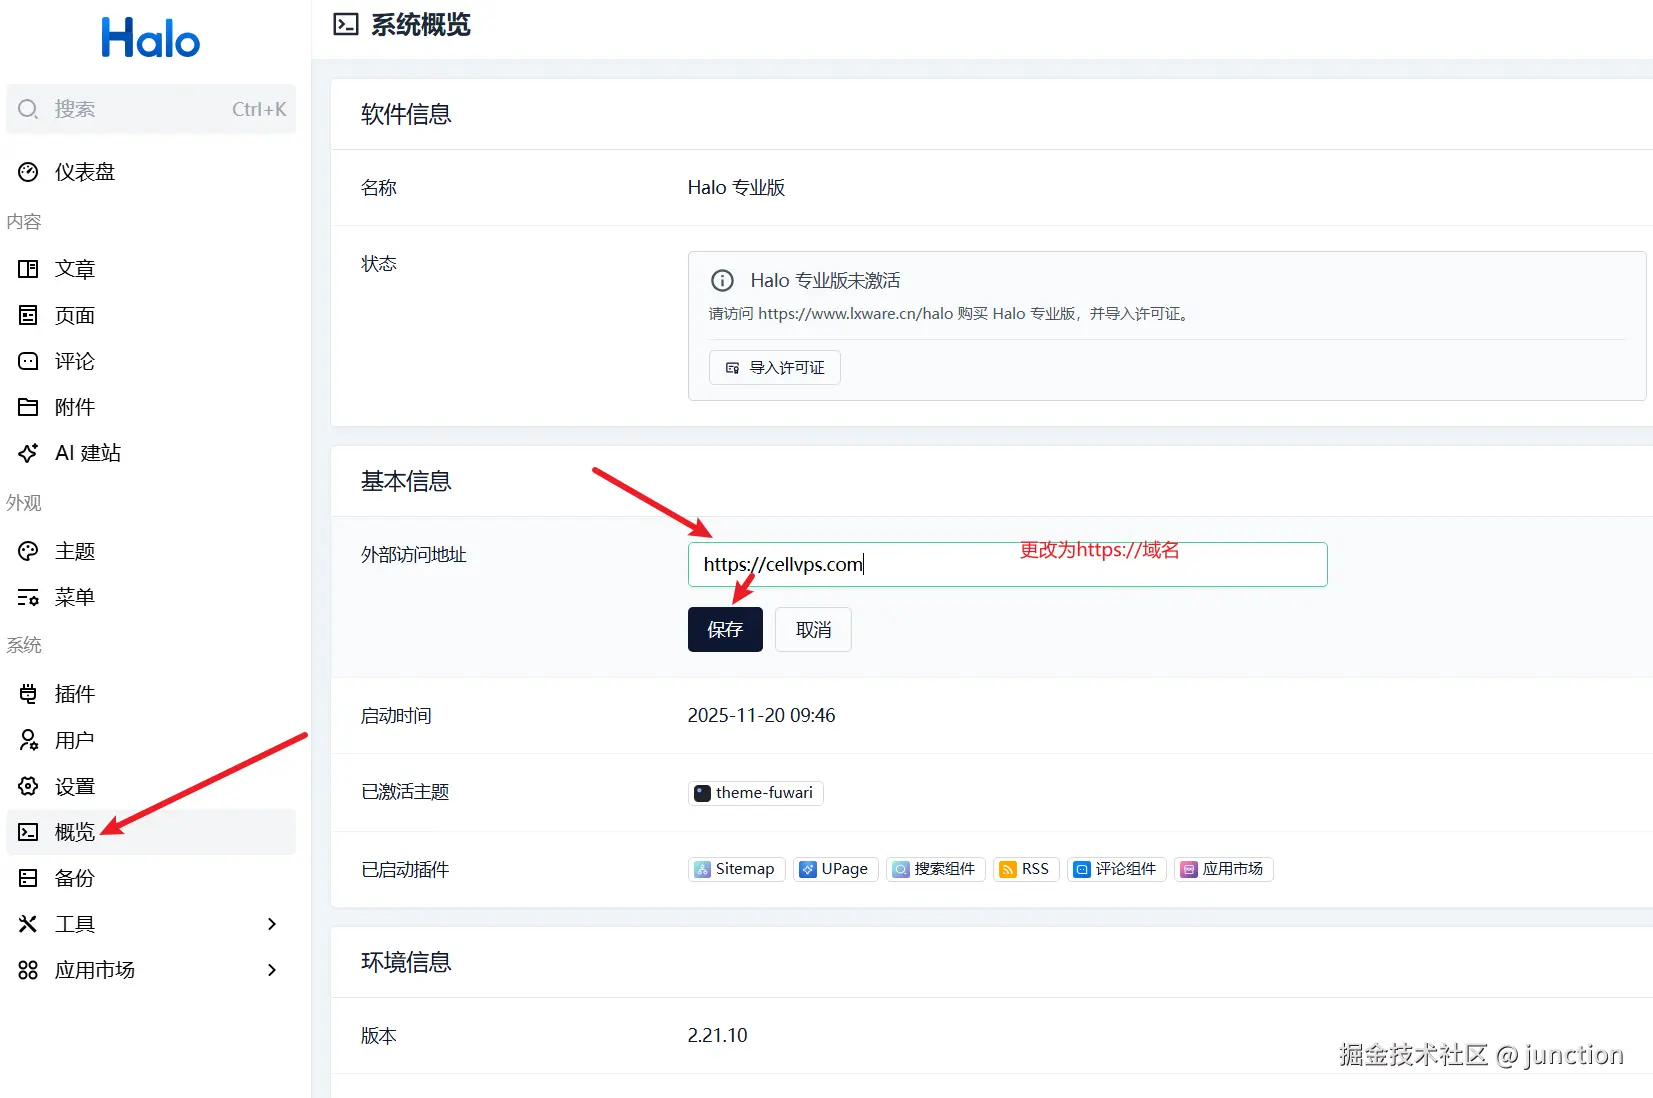Image resolution: width=1653 pixels, height=1098 pixels.
Task: Click the UPage plugin icon
Action: coord(808,869)
